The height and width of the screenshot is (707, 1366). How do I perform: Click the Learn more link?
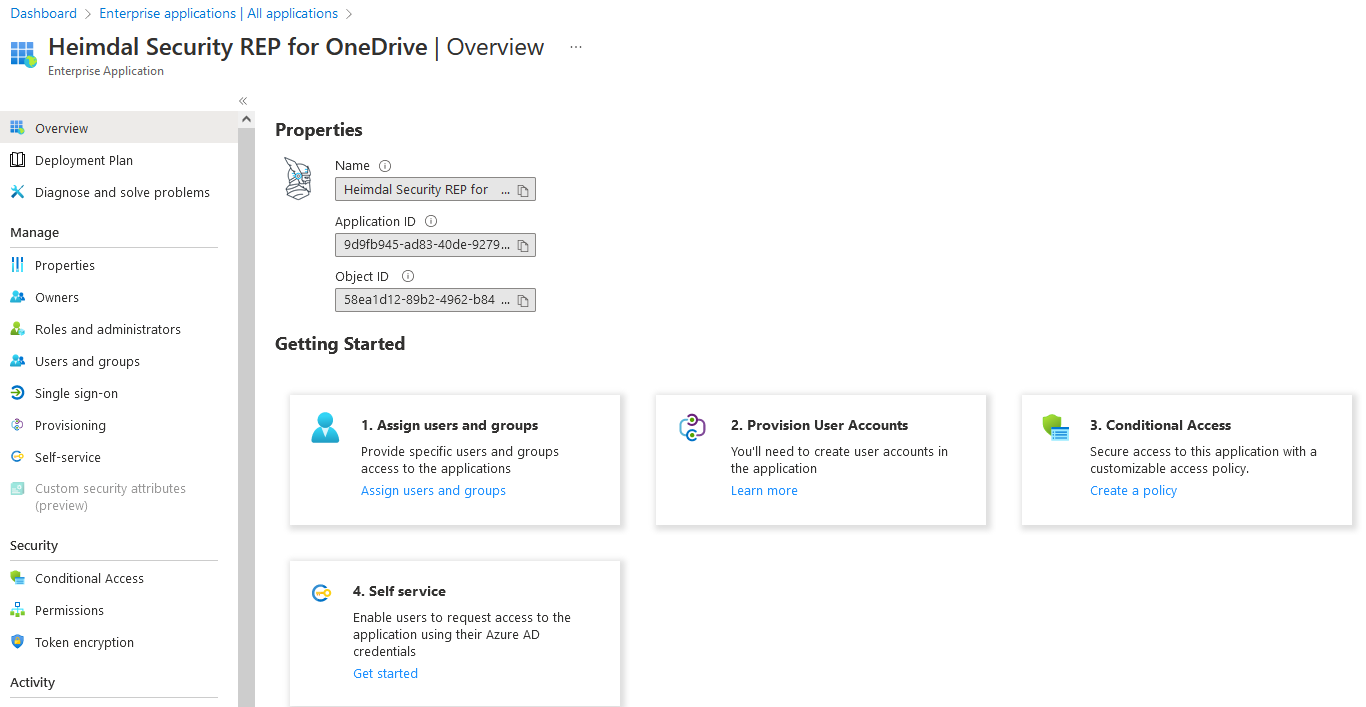(x=764, y=490)
